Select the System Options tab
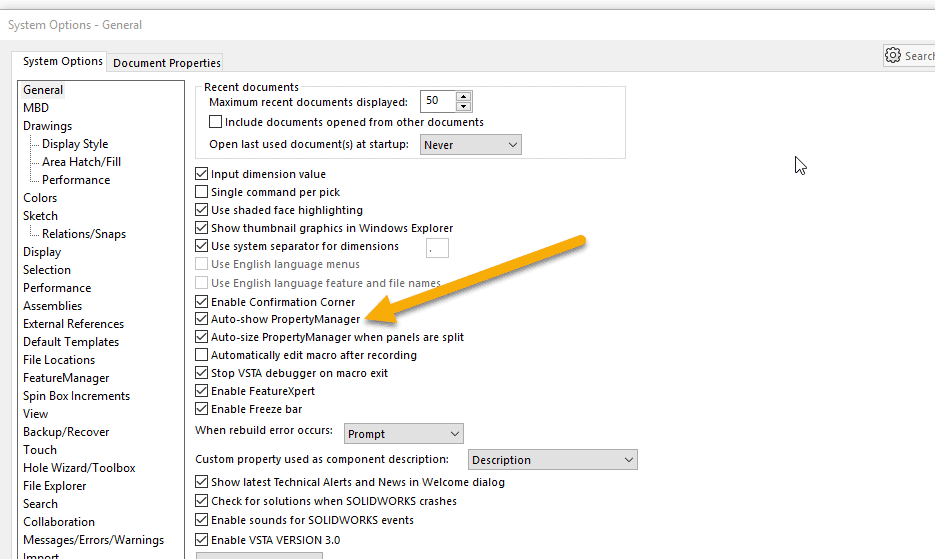Image resolution: width=935 pixels, height=559 pixels. (63, 61)
